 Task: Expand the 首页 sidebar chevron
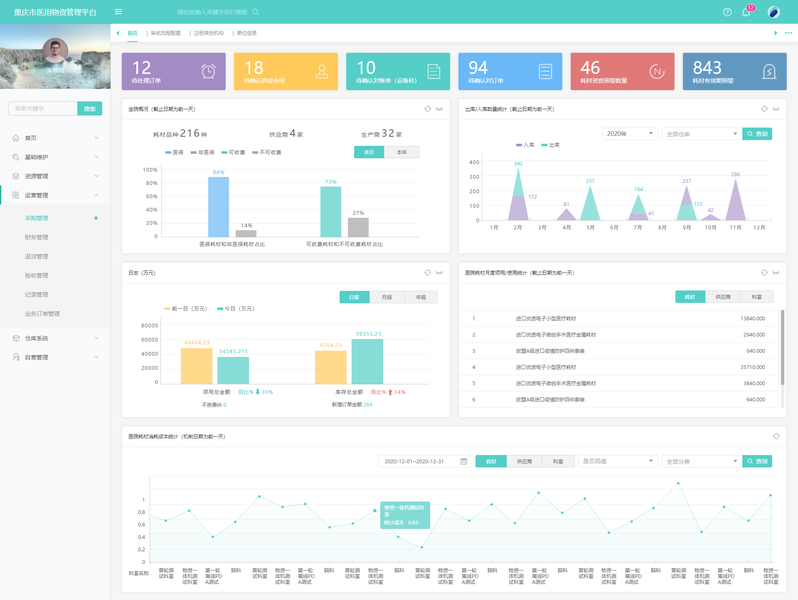tap(96, 138)
